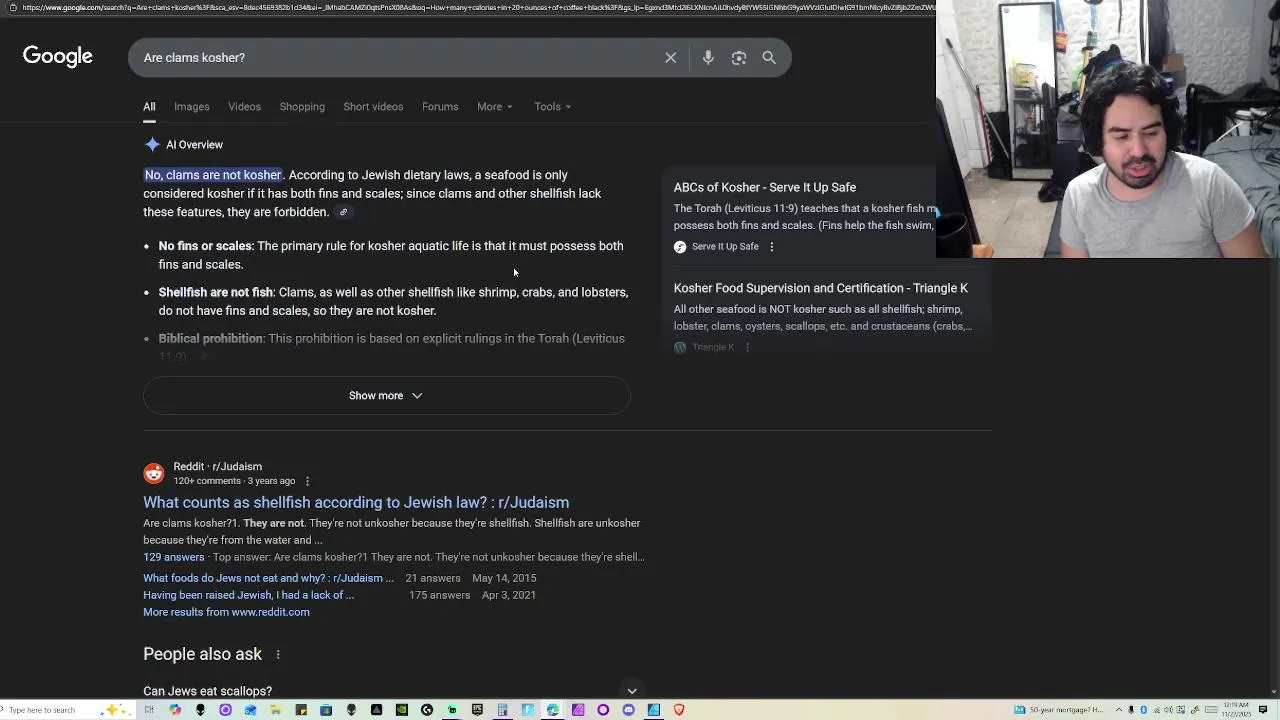The image size is (1280, 720).
Task: Open '50-year mortgage?' news widget in taskbar
Action: [x=1059, y=710]
